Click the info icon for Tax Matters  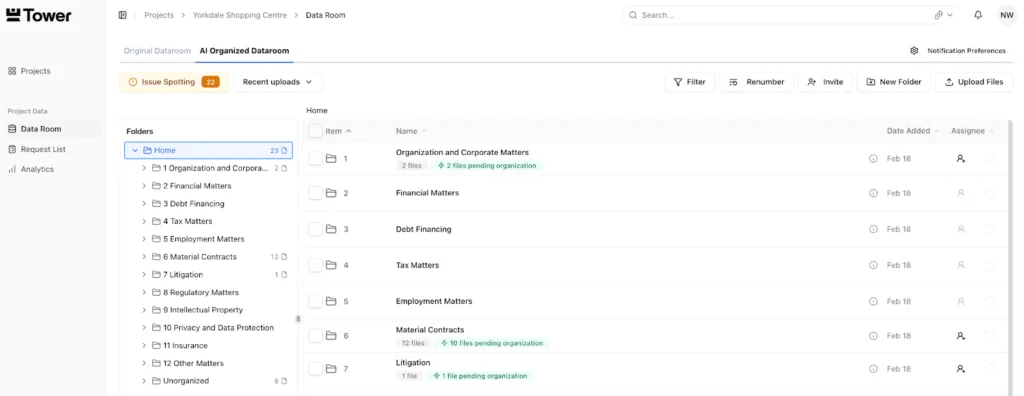click(873, 265)
